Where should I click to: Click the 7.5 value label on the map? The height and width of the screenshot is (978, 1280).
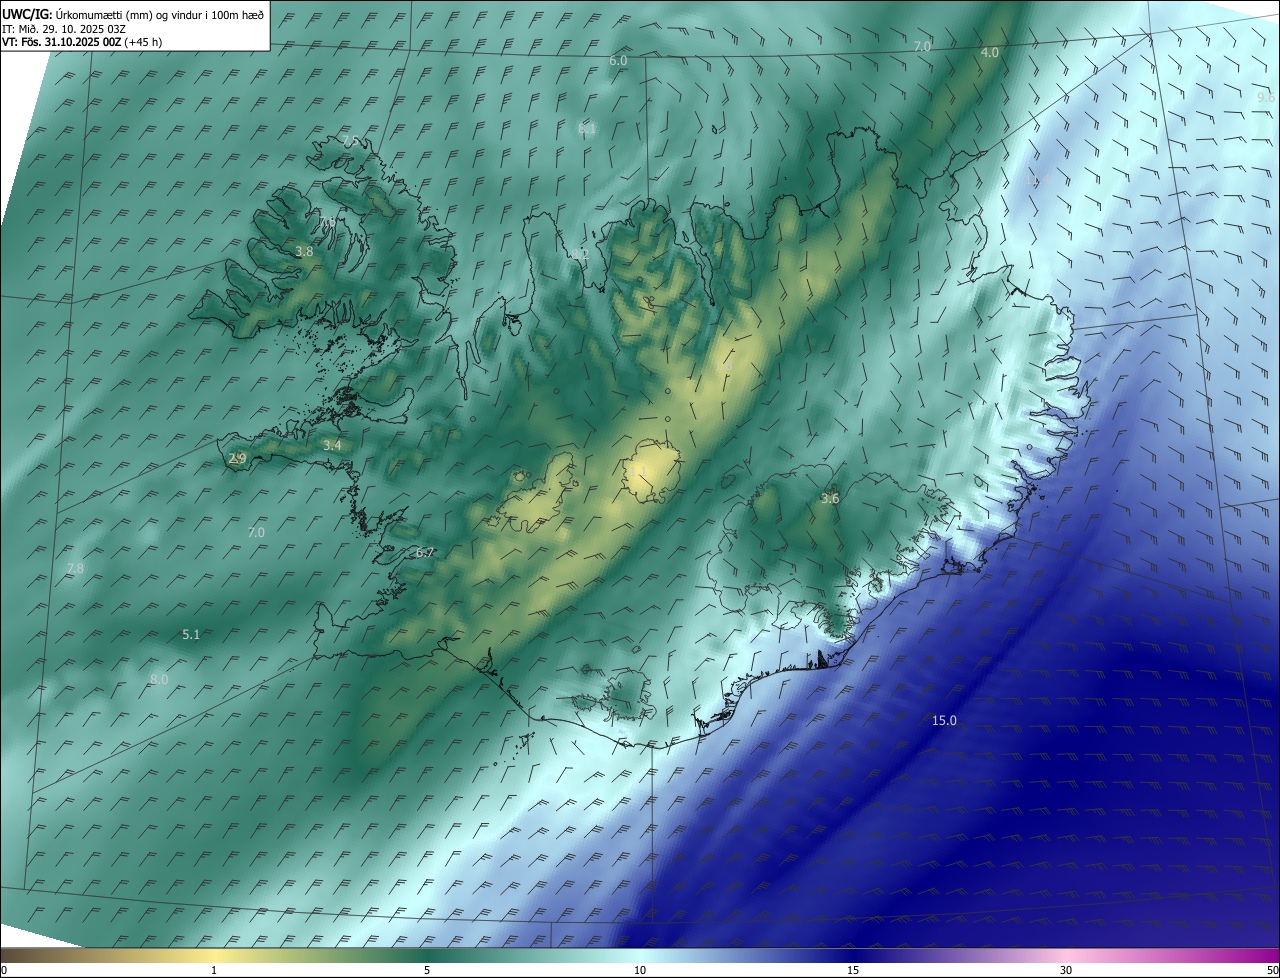point(349,140)
